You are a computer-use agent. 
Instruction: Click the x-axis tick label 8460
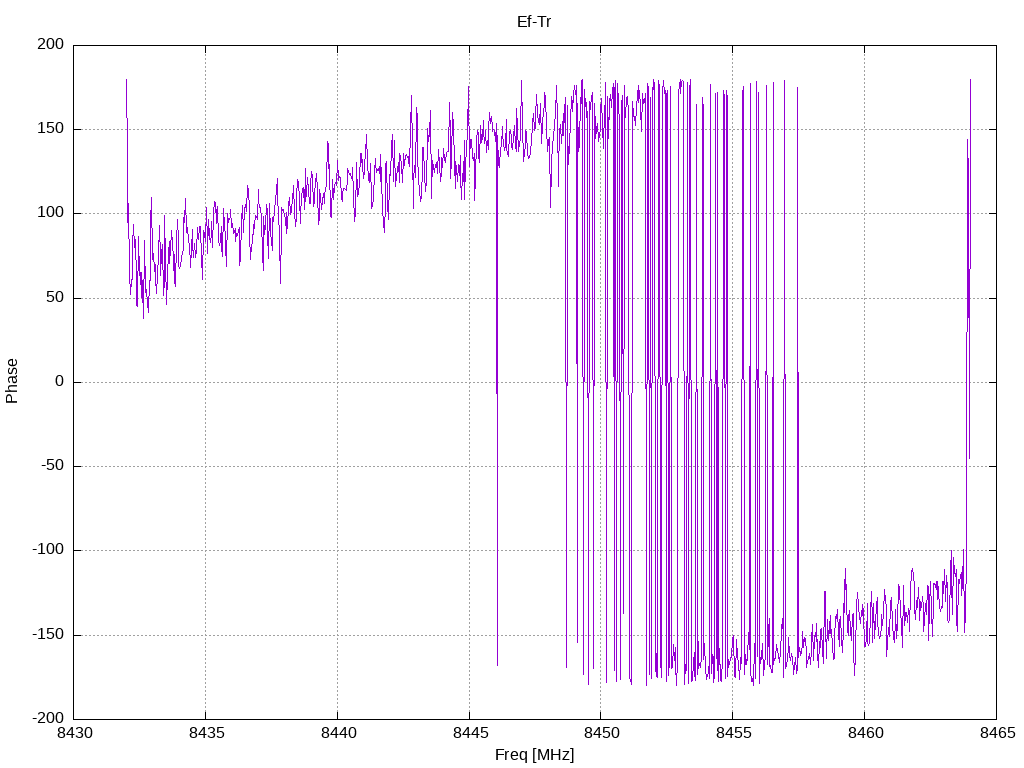tap(865, 733)
